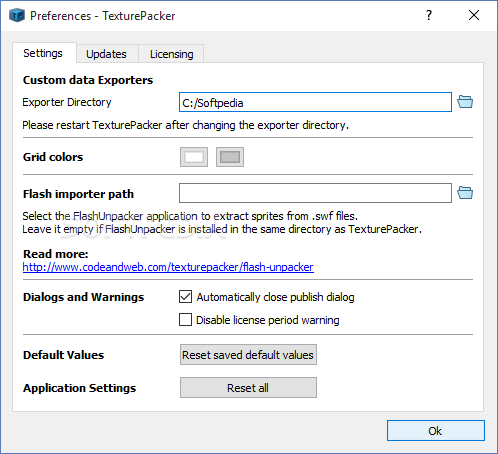
Task: Click into the Flash importer path field
Action: point(315,193)
